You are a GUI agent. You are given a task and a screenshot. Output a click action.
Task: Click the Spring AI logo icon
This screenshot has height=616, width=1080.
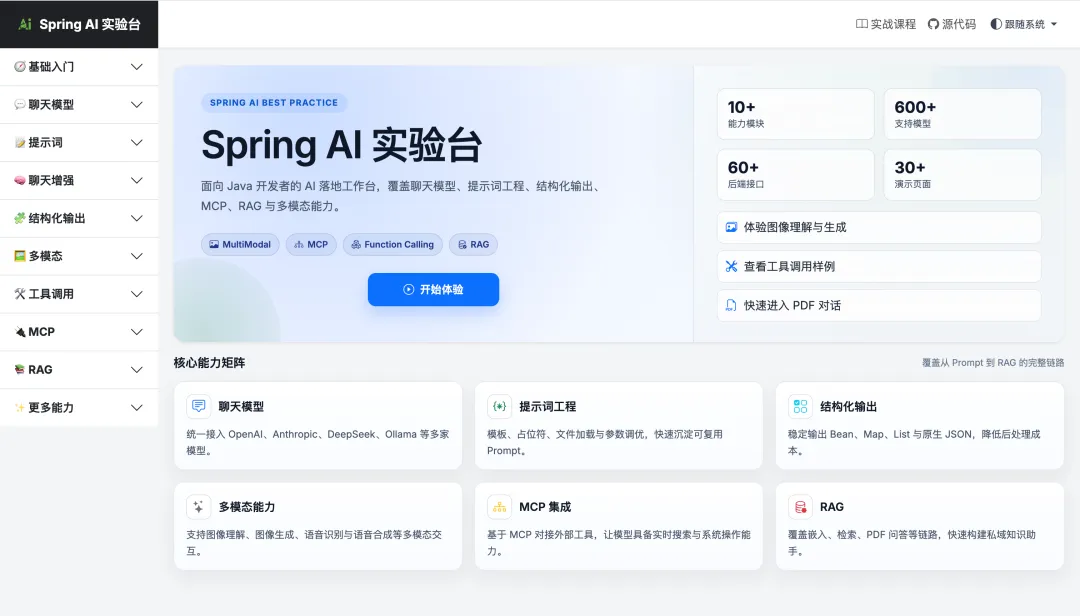click(25, 24)
